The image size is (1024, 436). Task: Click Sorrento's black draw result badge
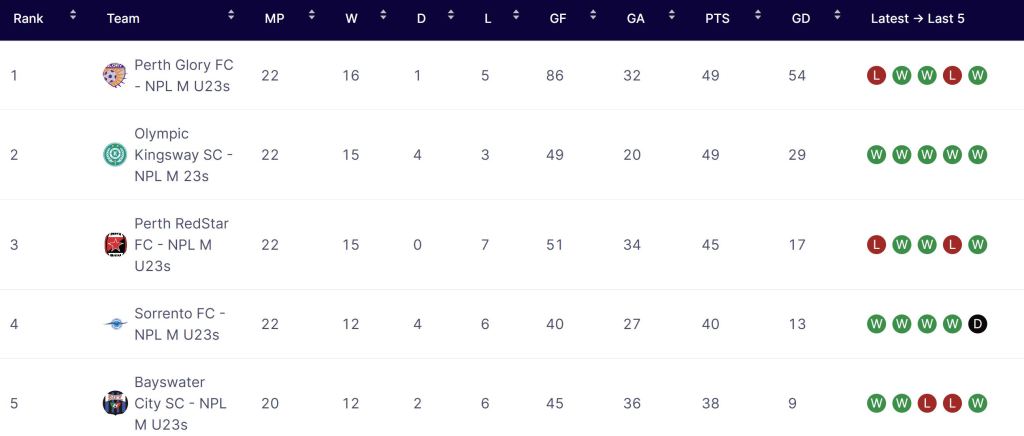pos(978,324)
